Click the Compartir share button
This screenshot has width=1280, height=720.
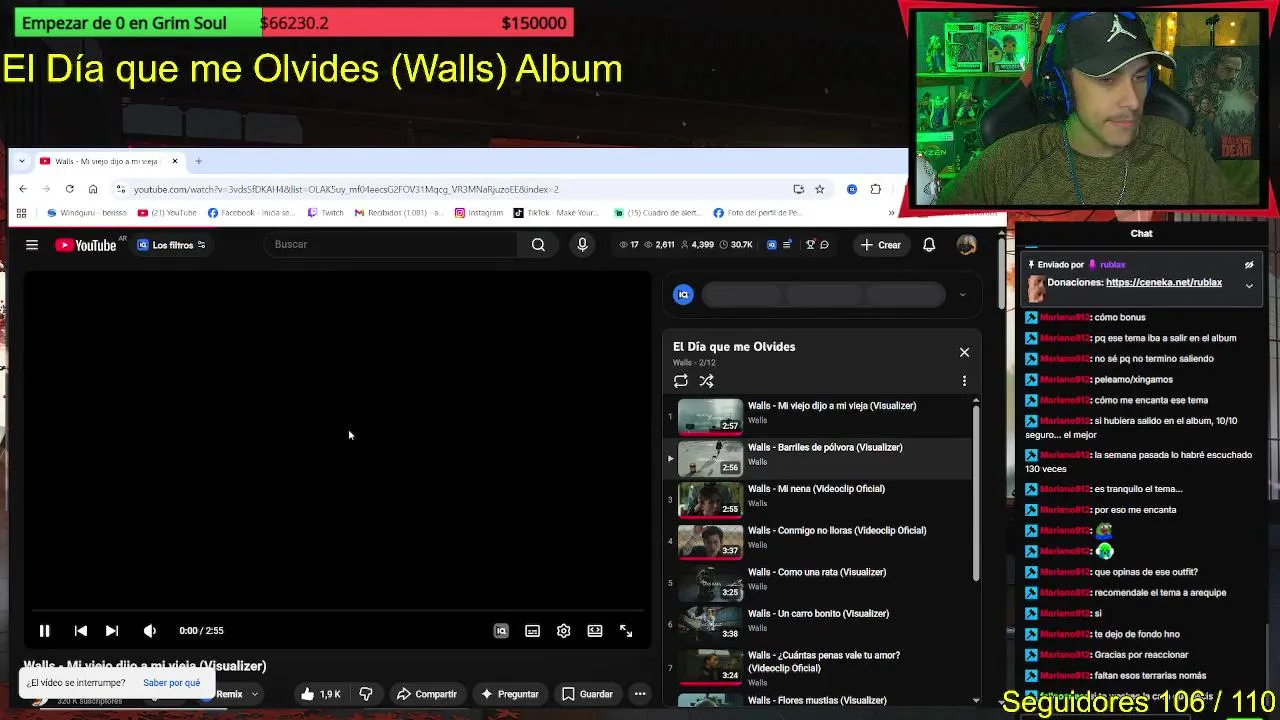click(x=427, y=694)
